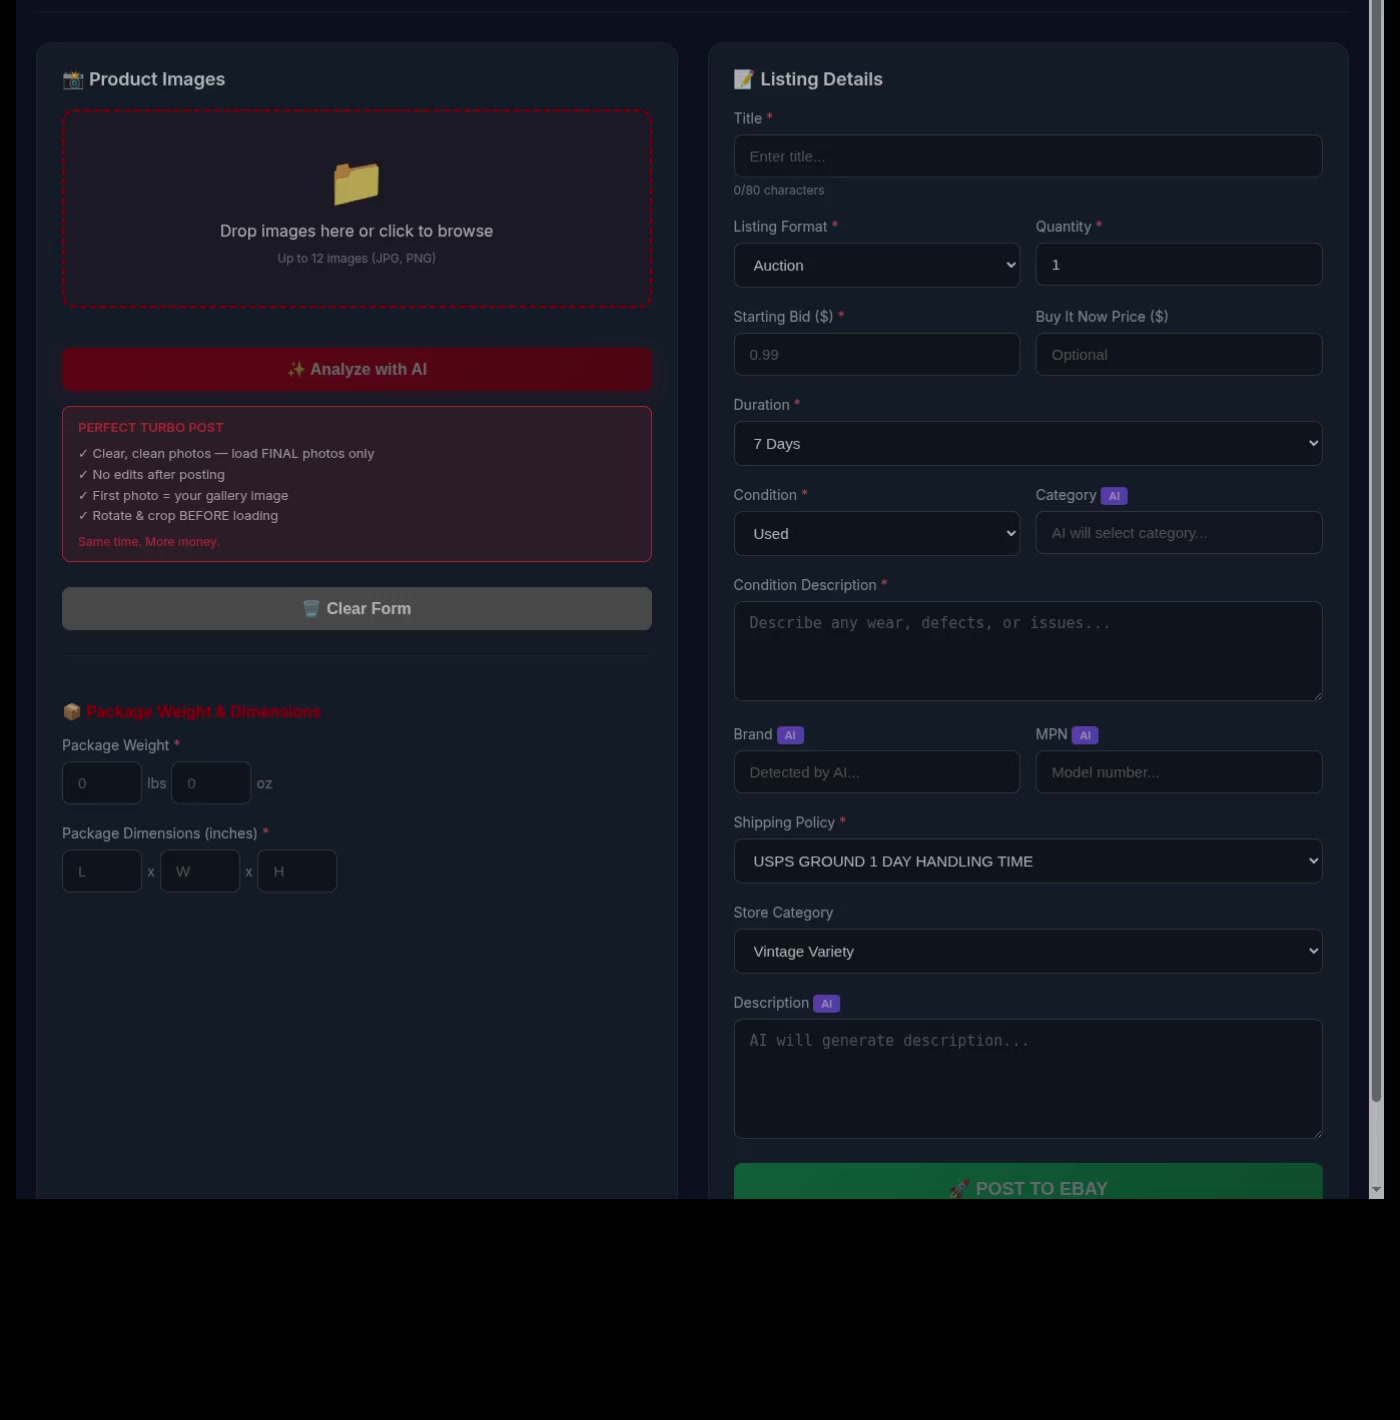Click the package box icon near Package Weight
This screenshot has height=1420, width=1400.
72,712
